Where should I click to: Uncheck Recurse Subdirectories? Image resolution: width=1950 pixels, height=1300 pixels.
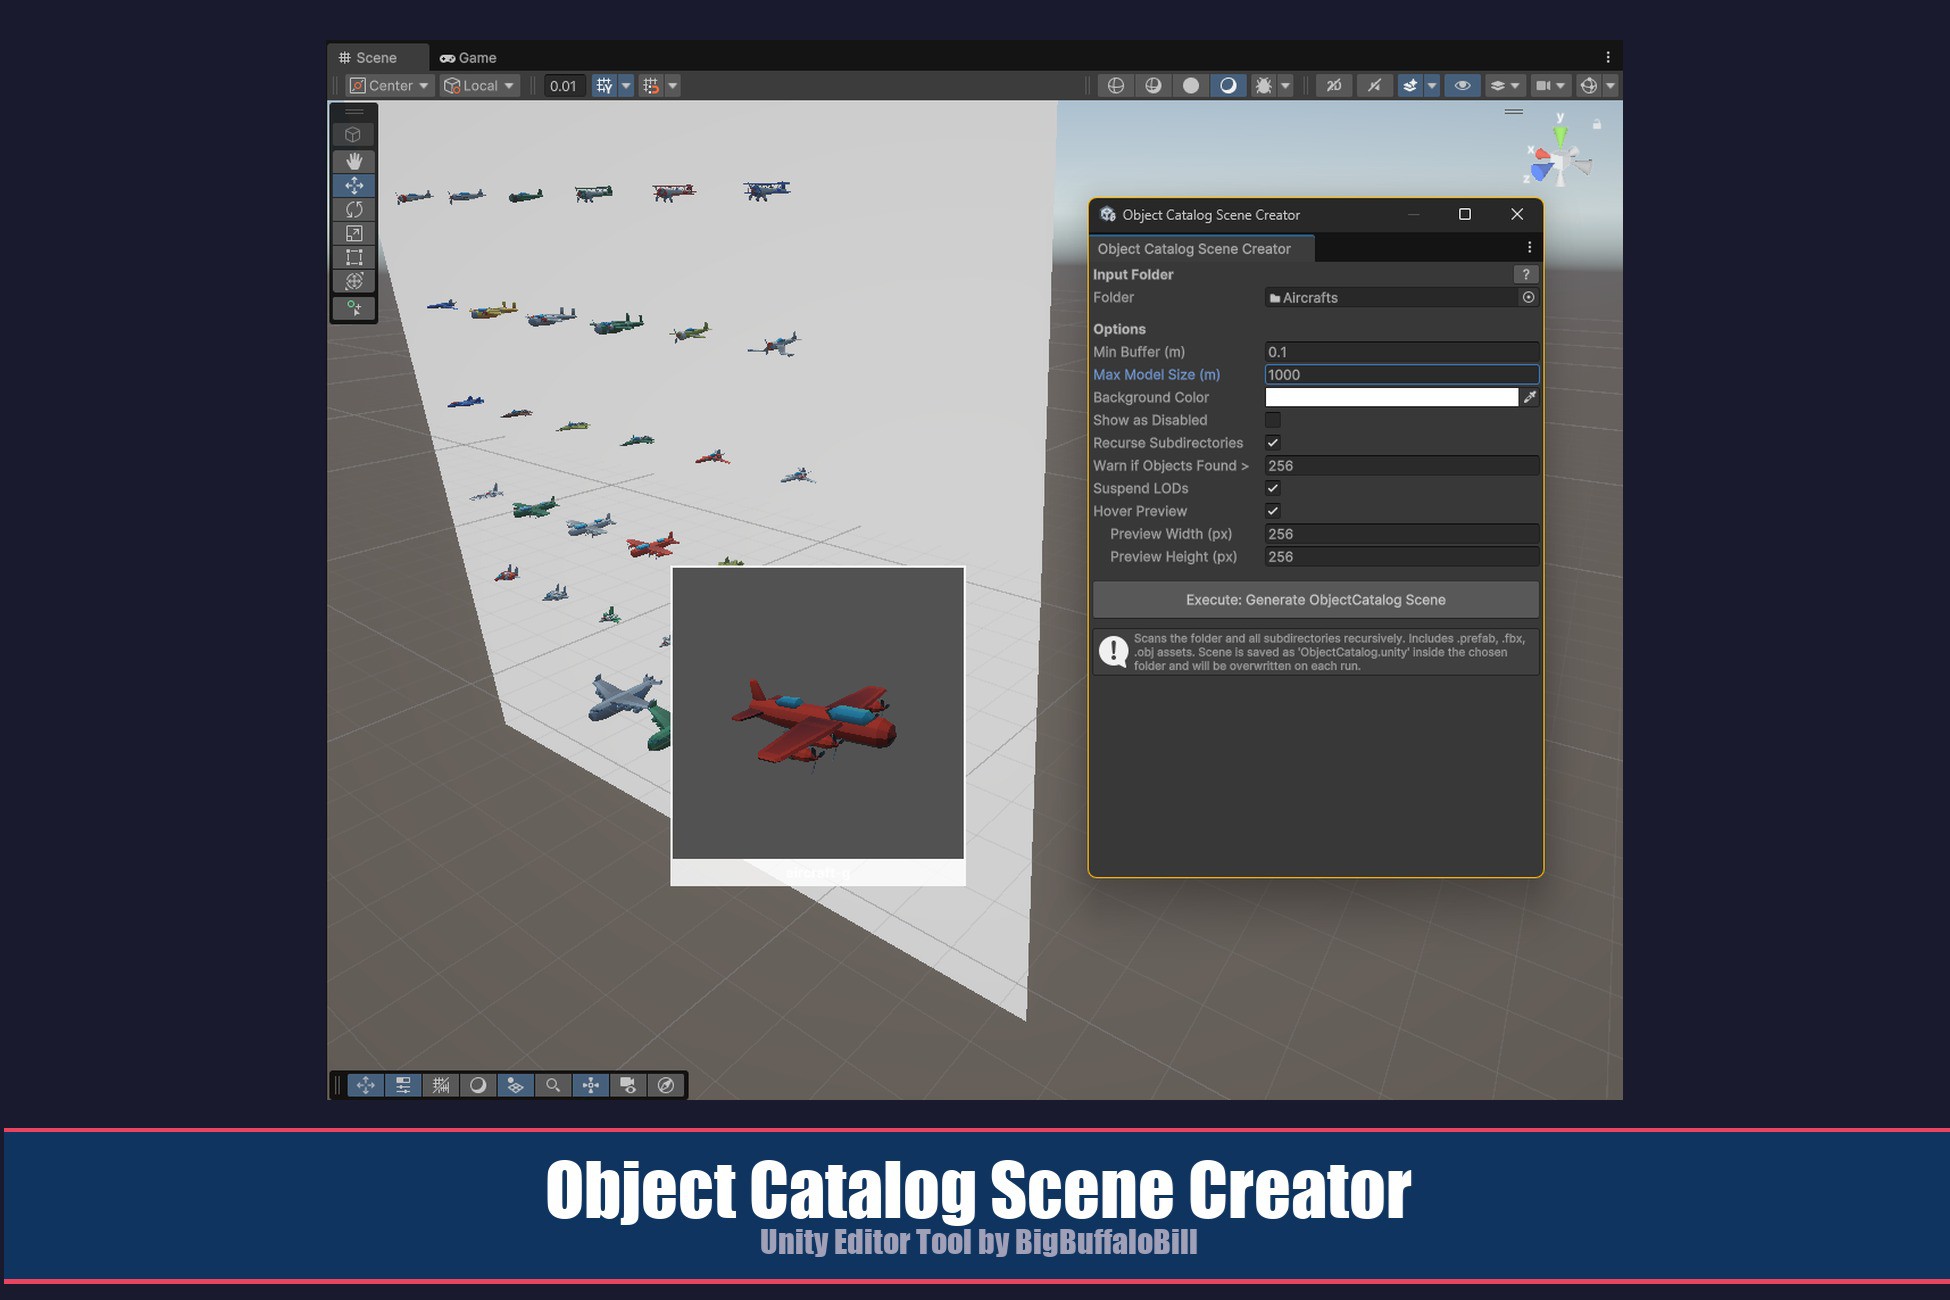click(x=1273, y=443)
